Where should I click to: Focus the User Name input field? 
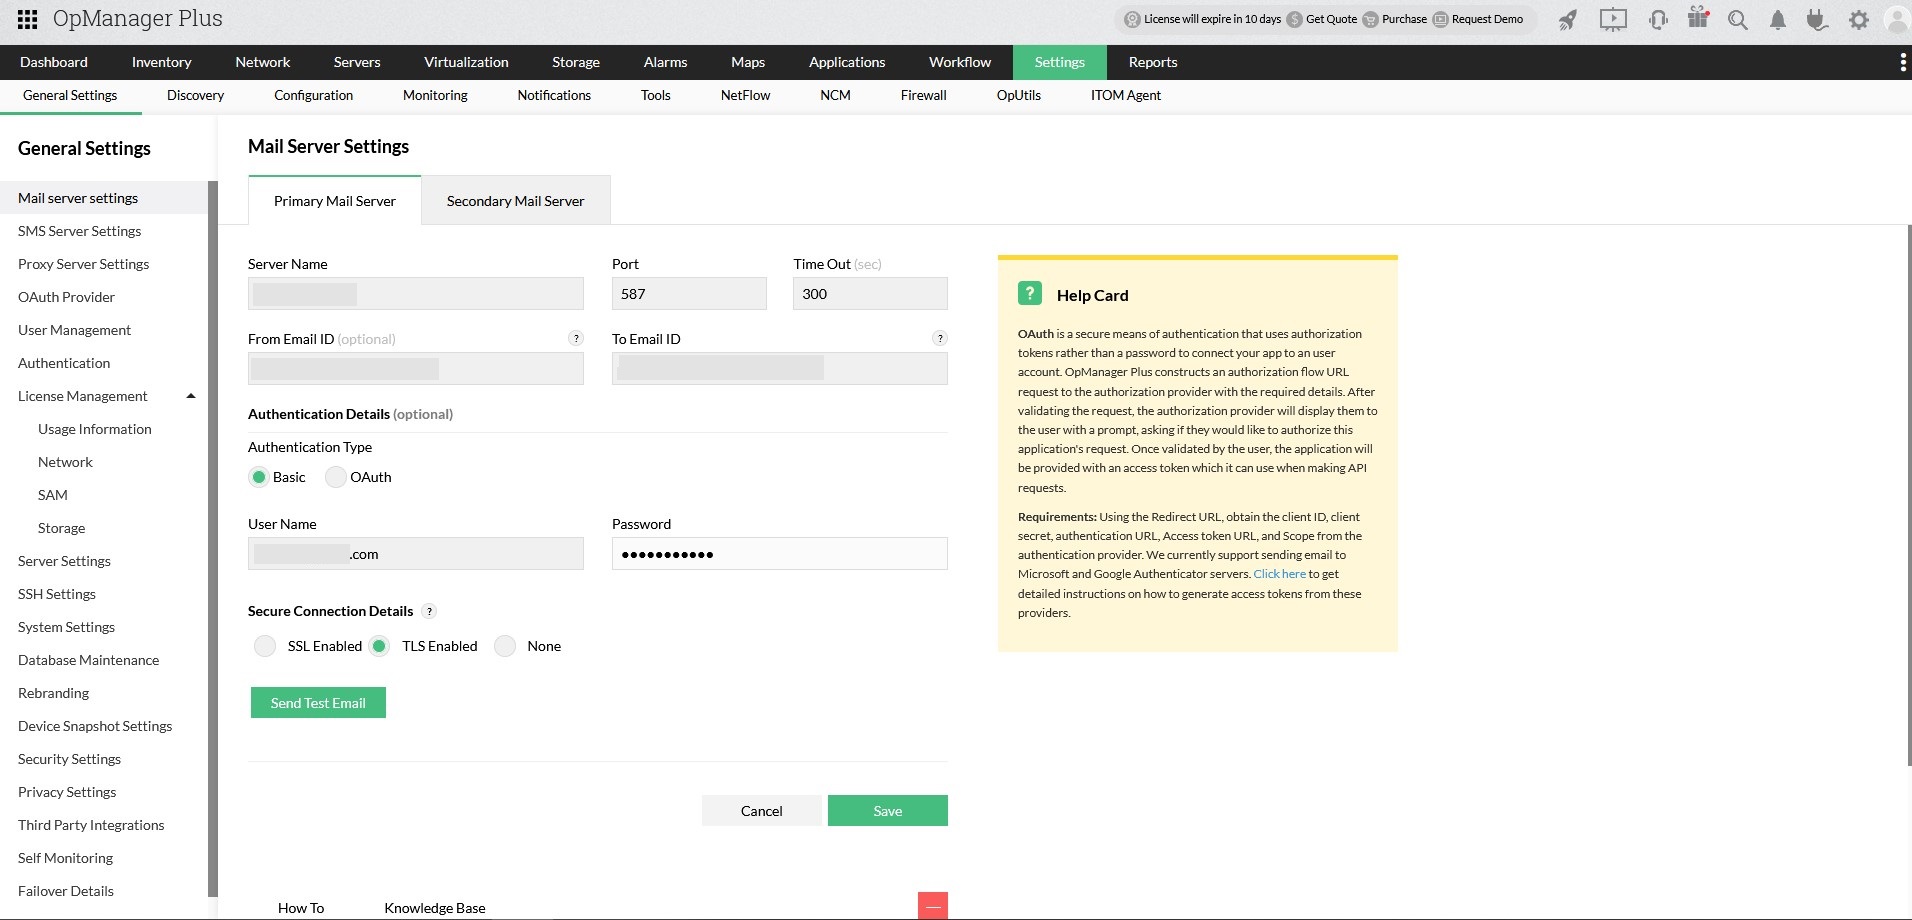tap(416, 554)
